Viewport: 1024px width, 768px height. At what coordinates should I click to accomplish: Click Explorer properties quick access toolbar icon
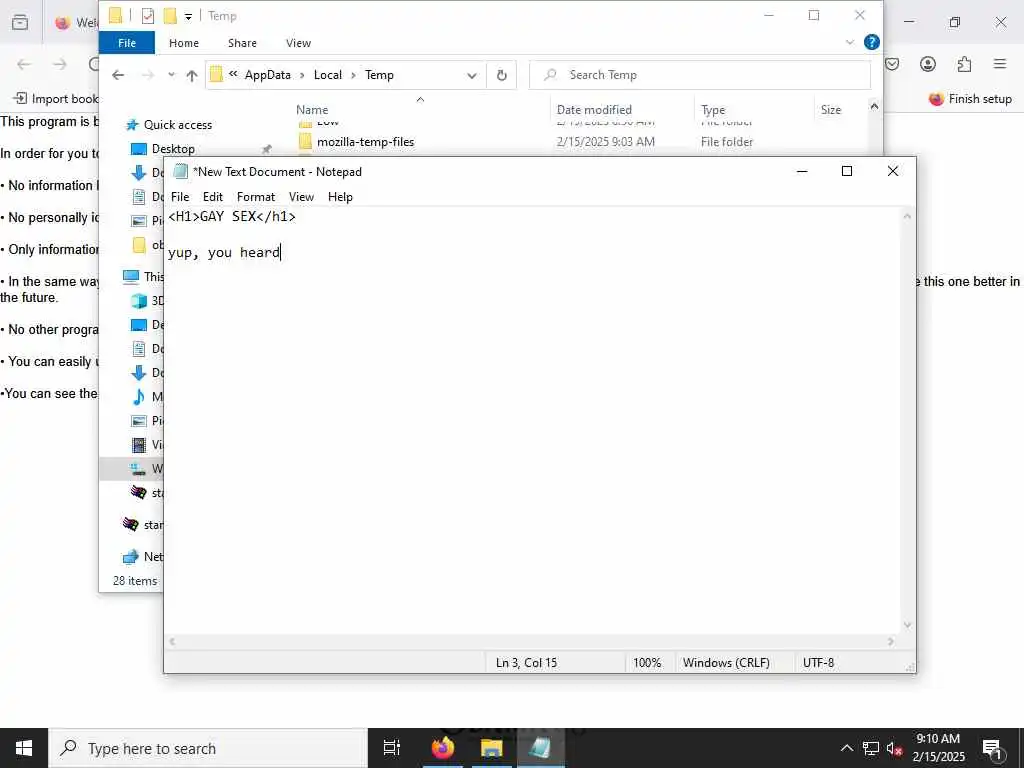tap(148, 16)
